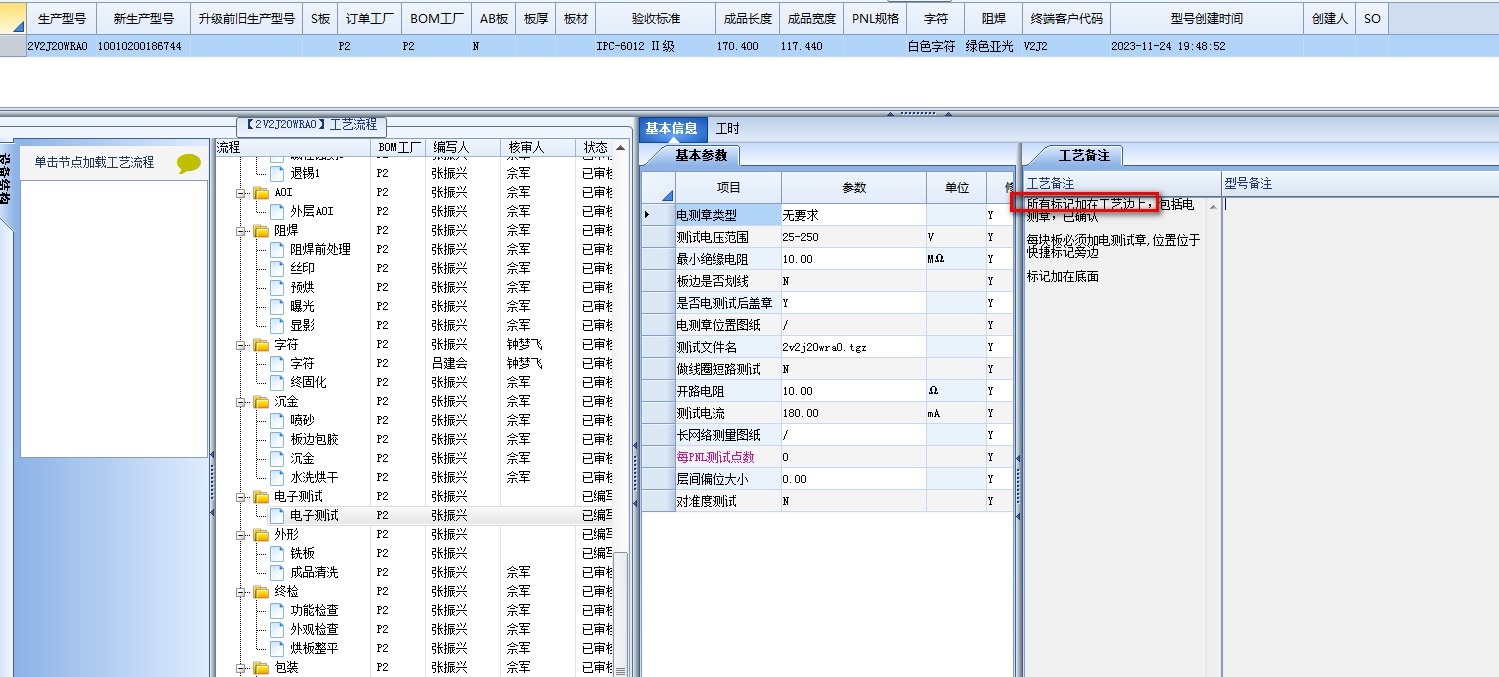This screenshot has height=677, width=1499.
Task: Collapse the 阻焊 tree node
Action: (241, 231)
